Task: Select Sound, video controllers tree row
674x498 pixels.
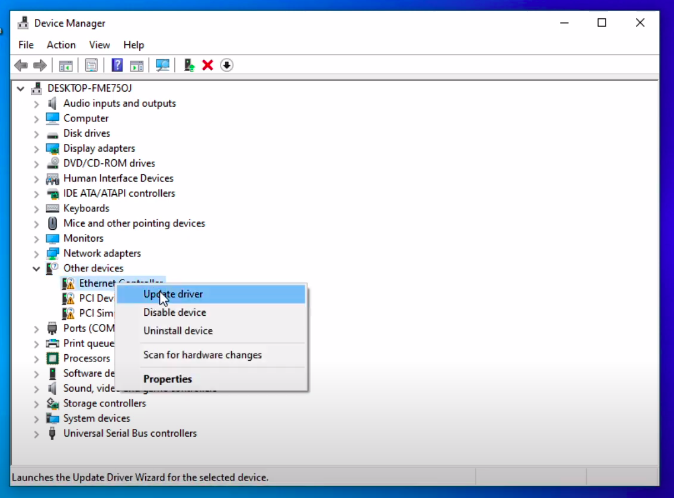Action: (x=89, y=388)
